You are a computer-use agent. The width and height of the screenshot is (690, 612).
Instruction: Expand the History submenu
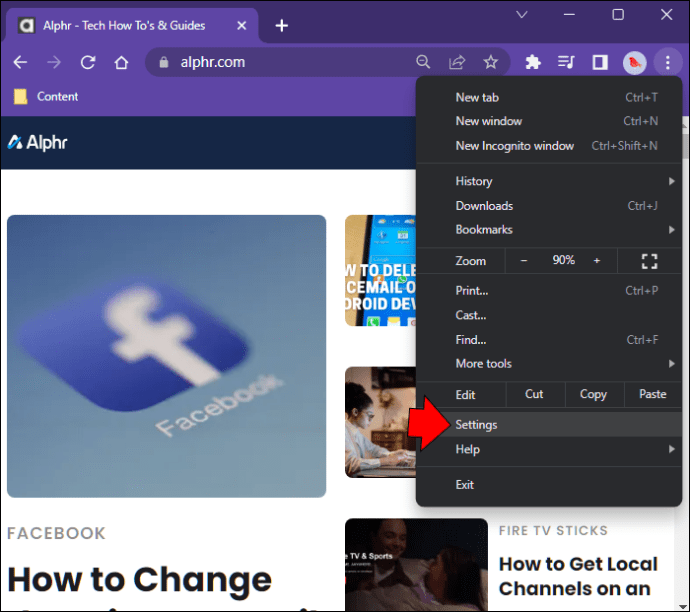pos(549,181)
